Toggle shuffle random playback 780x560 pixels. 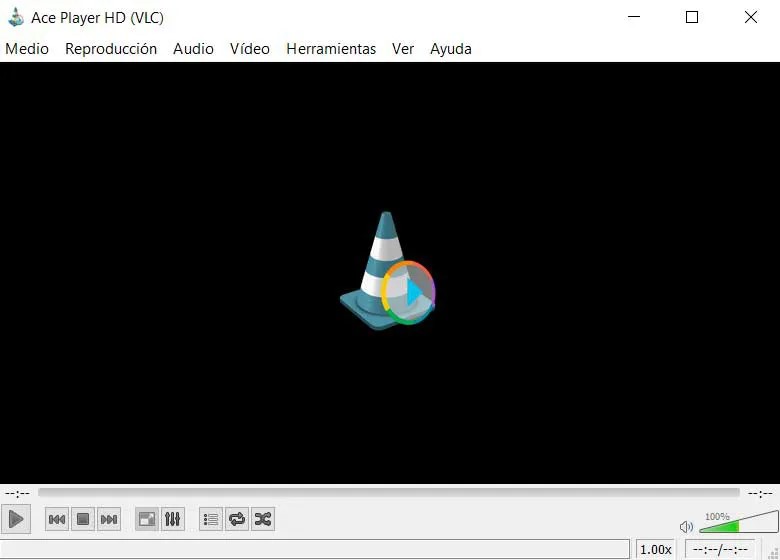(263, 520)
